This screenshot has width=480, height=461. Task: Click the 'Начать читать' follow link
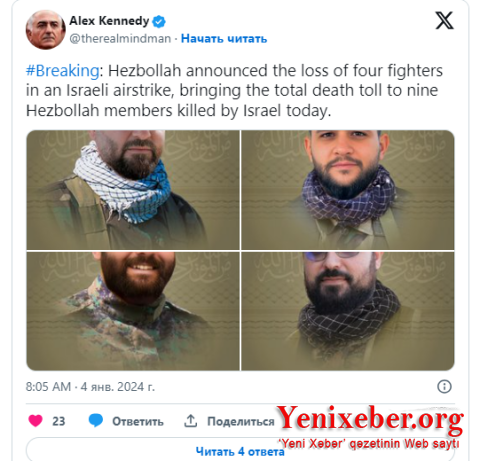[224, 39]
